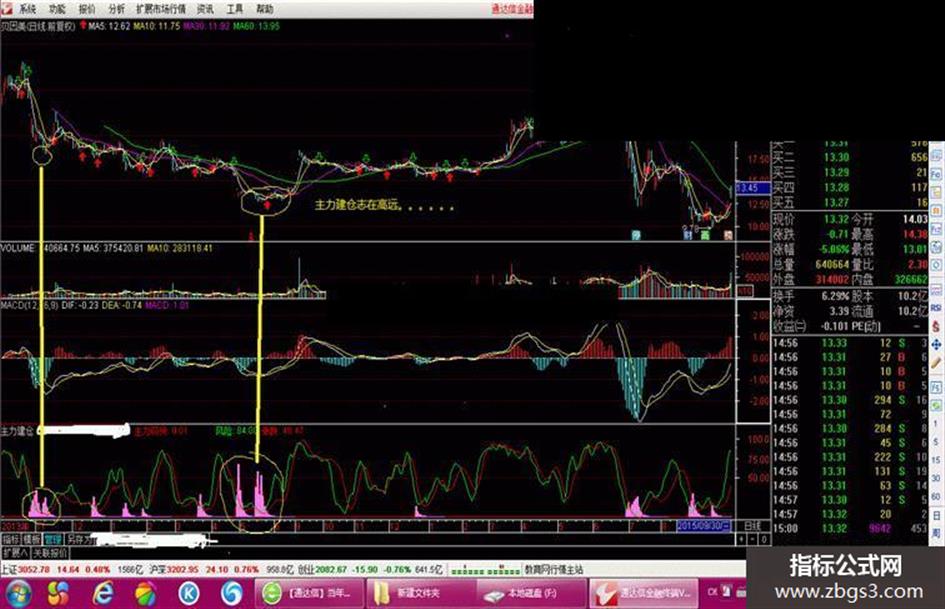Switch to 通达信金融终端 taskbar window
Screen dimensions: 945x609
coord(643,593)
